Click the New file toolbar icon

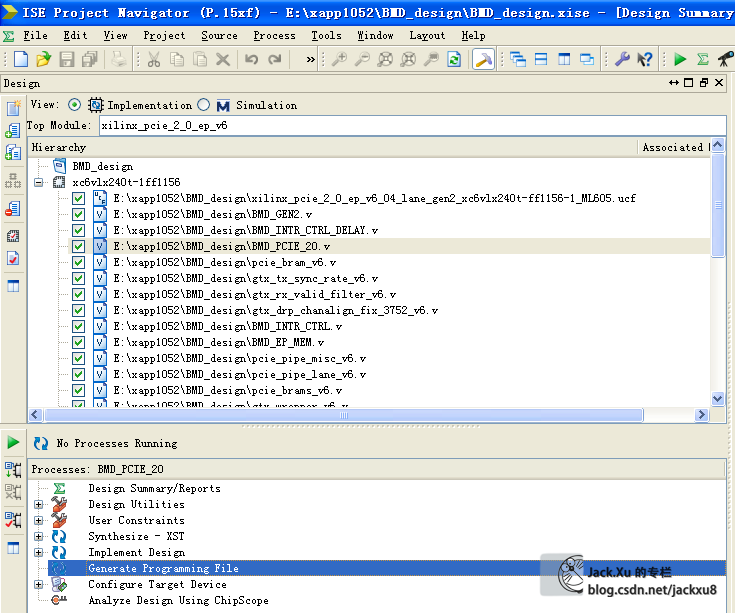(21, 59)
